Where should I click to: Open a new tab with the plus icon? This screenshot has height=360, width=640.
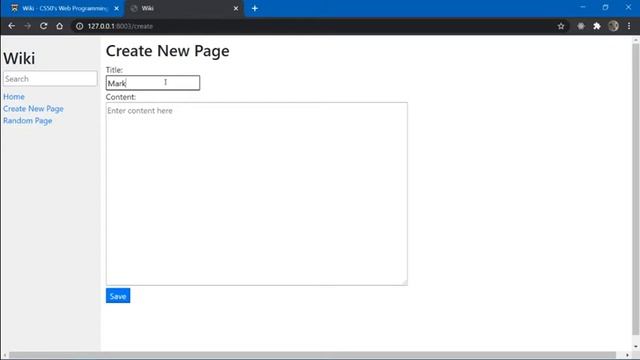255,8
